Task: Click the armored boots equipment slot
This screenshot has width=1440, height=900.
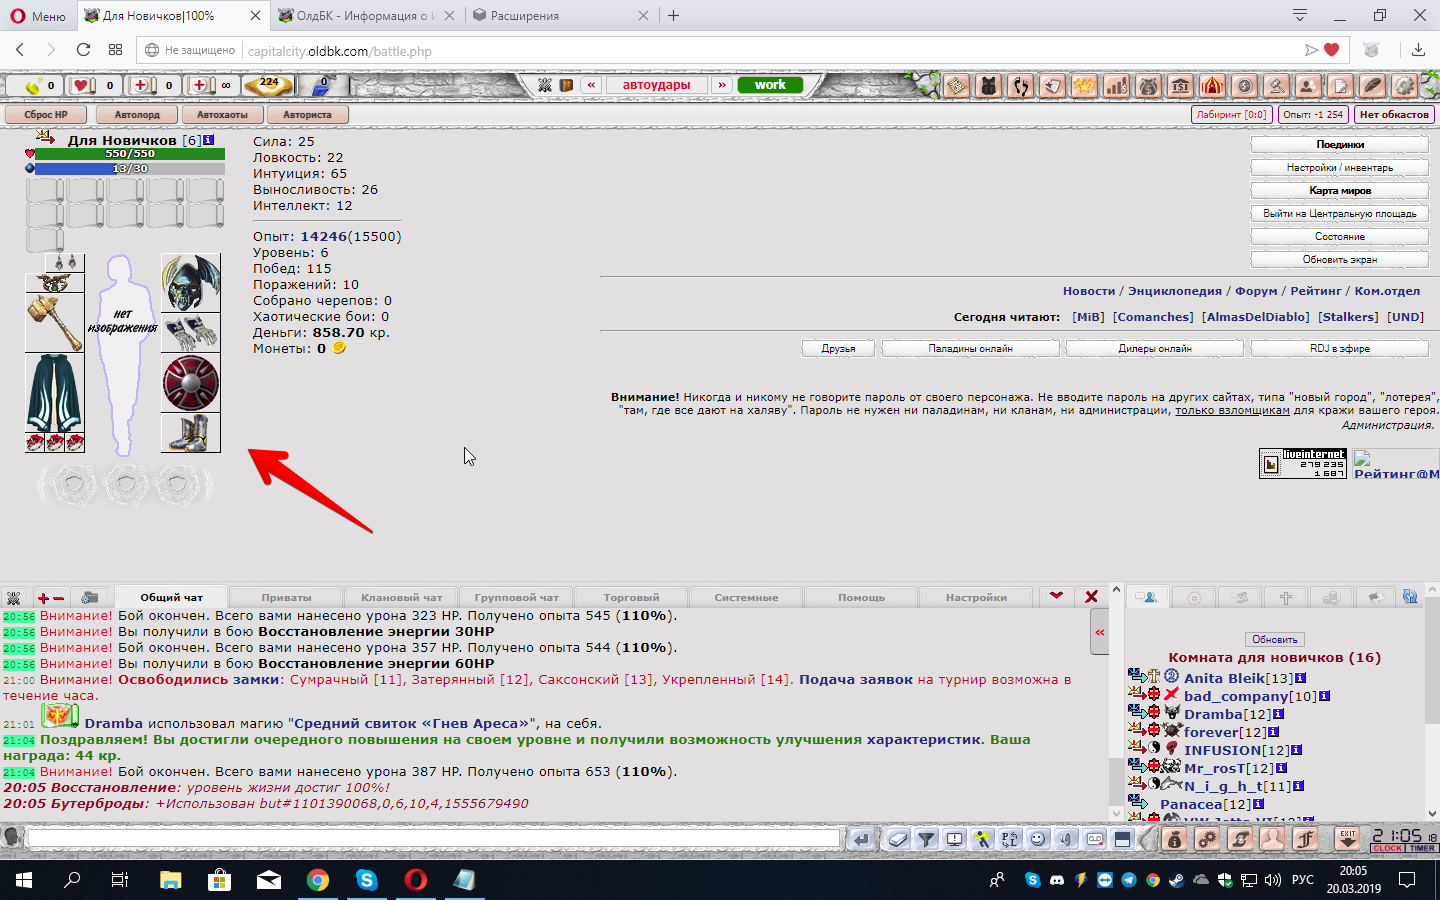Action: (190, 434)
